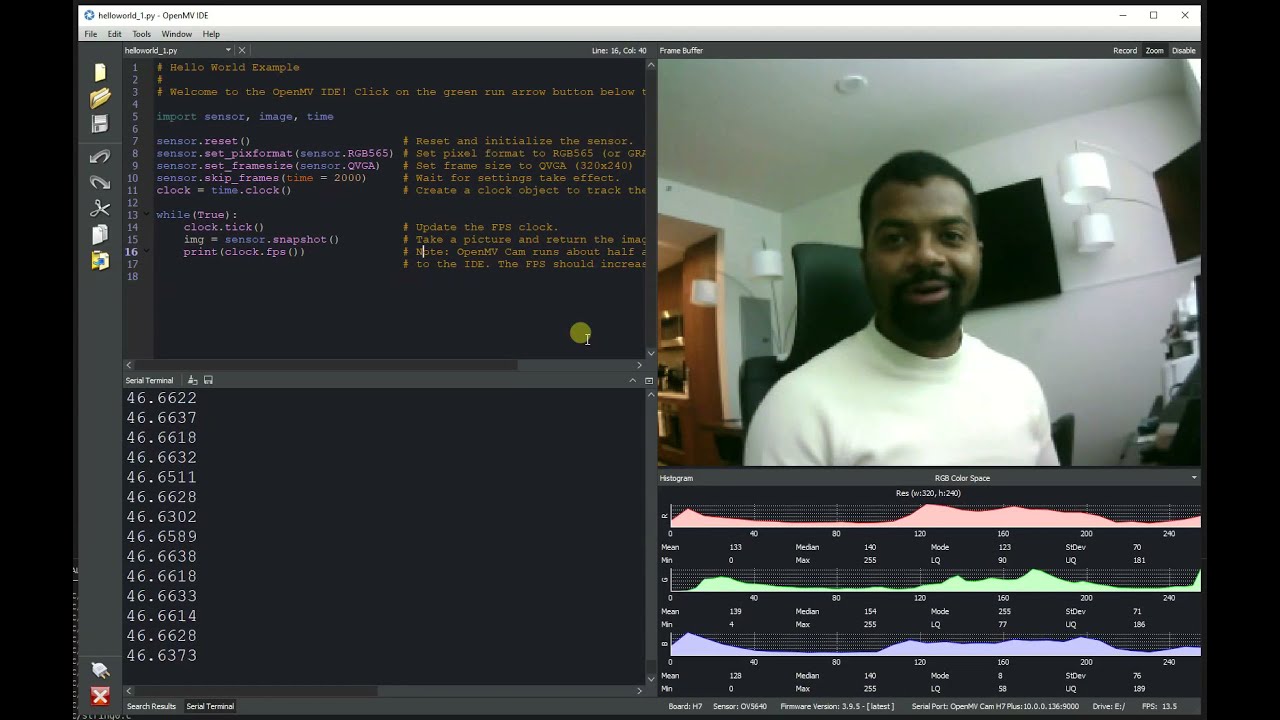Click editor scroll down arrow
This screenshot has height=720, width=1280.
tap(651, 352)
